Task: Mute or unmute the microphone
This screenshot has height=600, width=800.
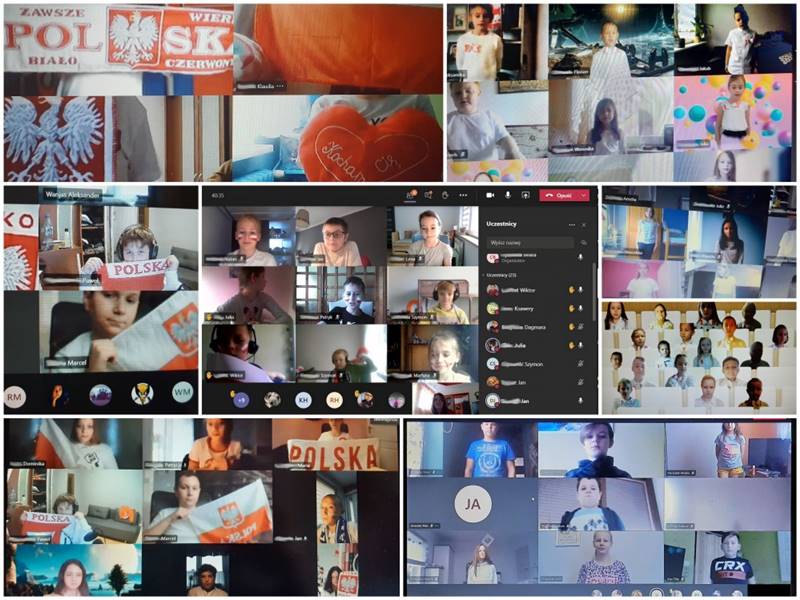Action: point(508,195)
